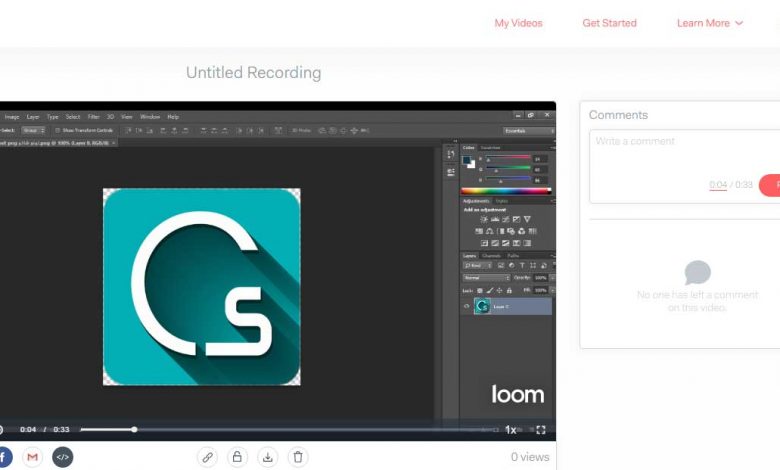Screen dimensions: 780x470
Task: Filter layers by pixel layers
Action: coord(501,266)
